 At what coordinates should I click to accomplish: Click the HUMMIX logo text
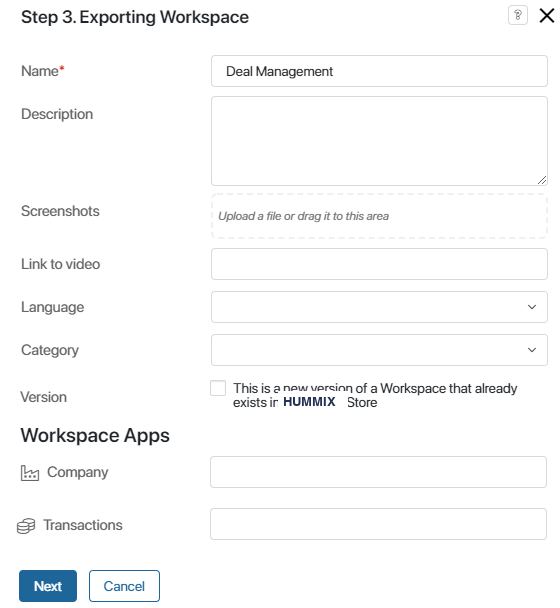click(x=309, y=402)
